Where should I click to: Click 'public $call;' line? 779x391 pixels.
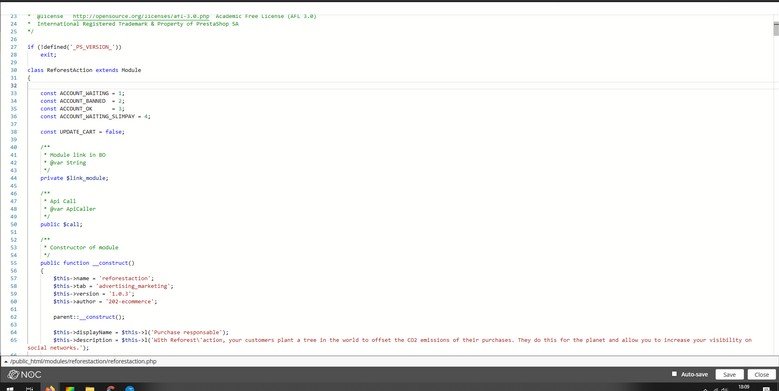(x=61, y=224)
